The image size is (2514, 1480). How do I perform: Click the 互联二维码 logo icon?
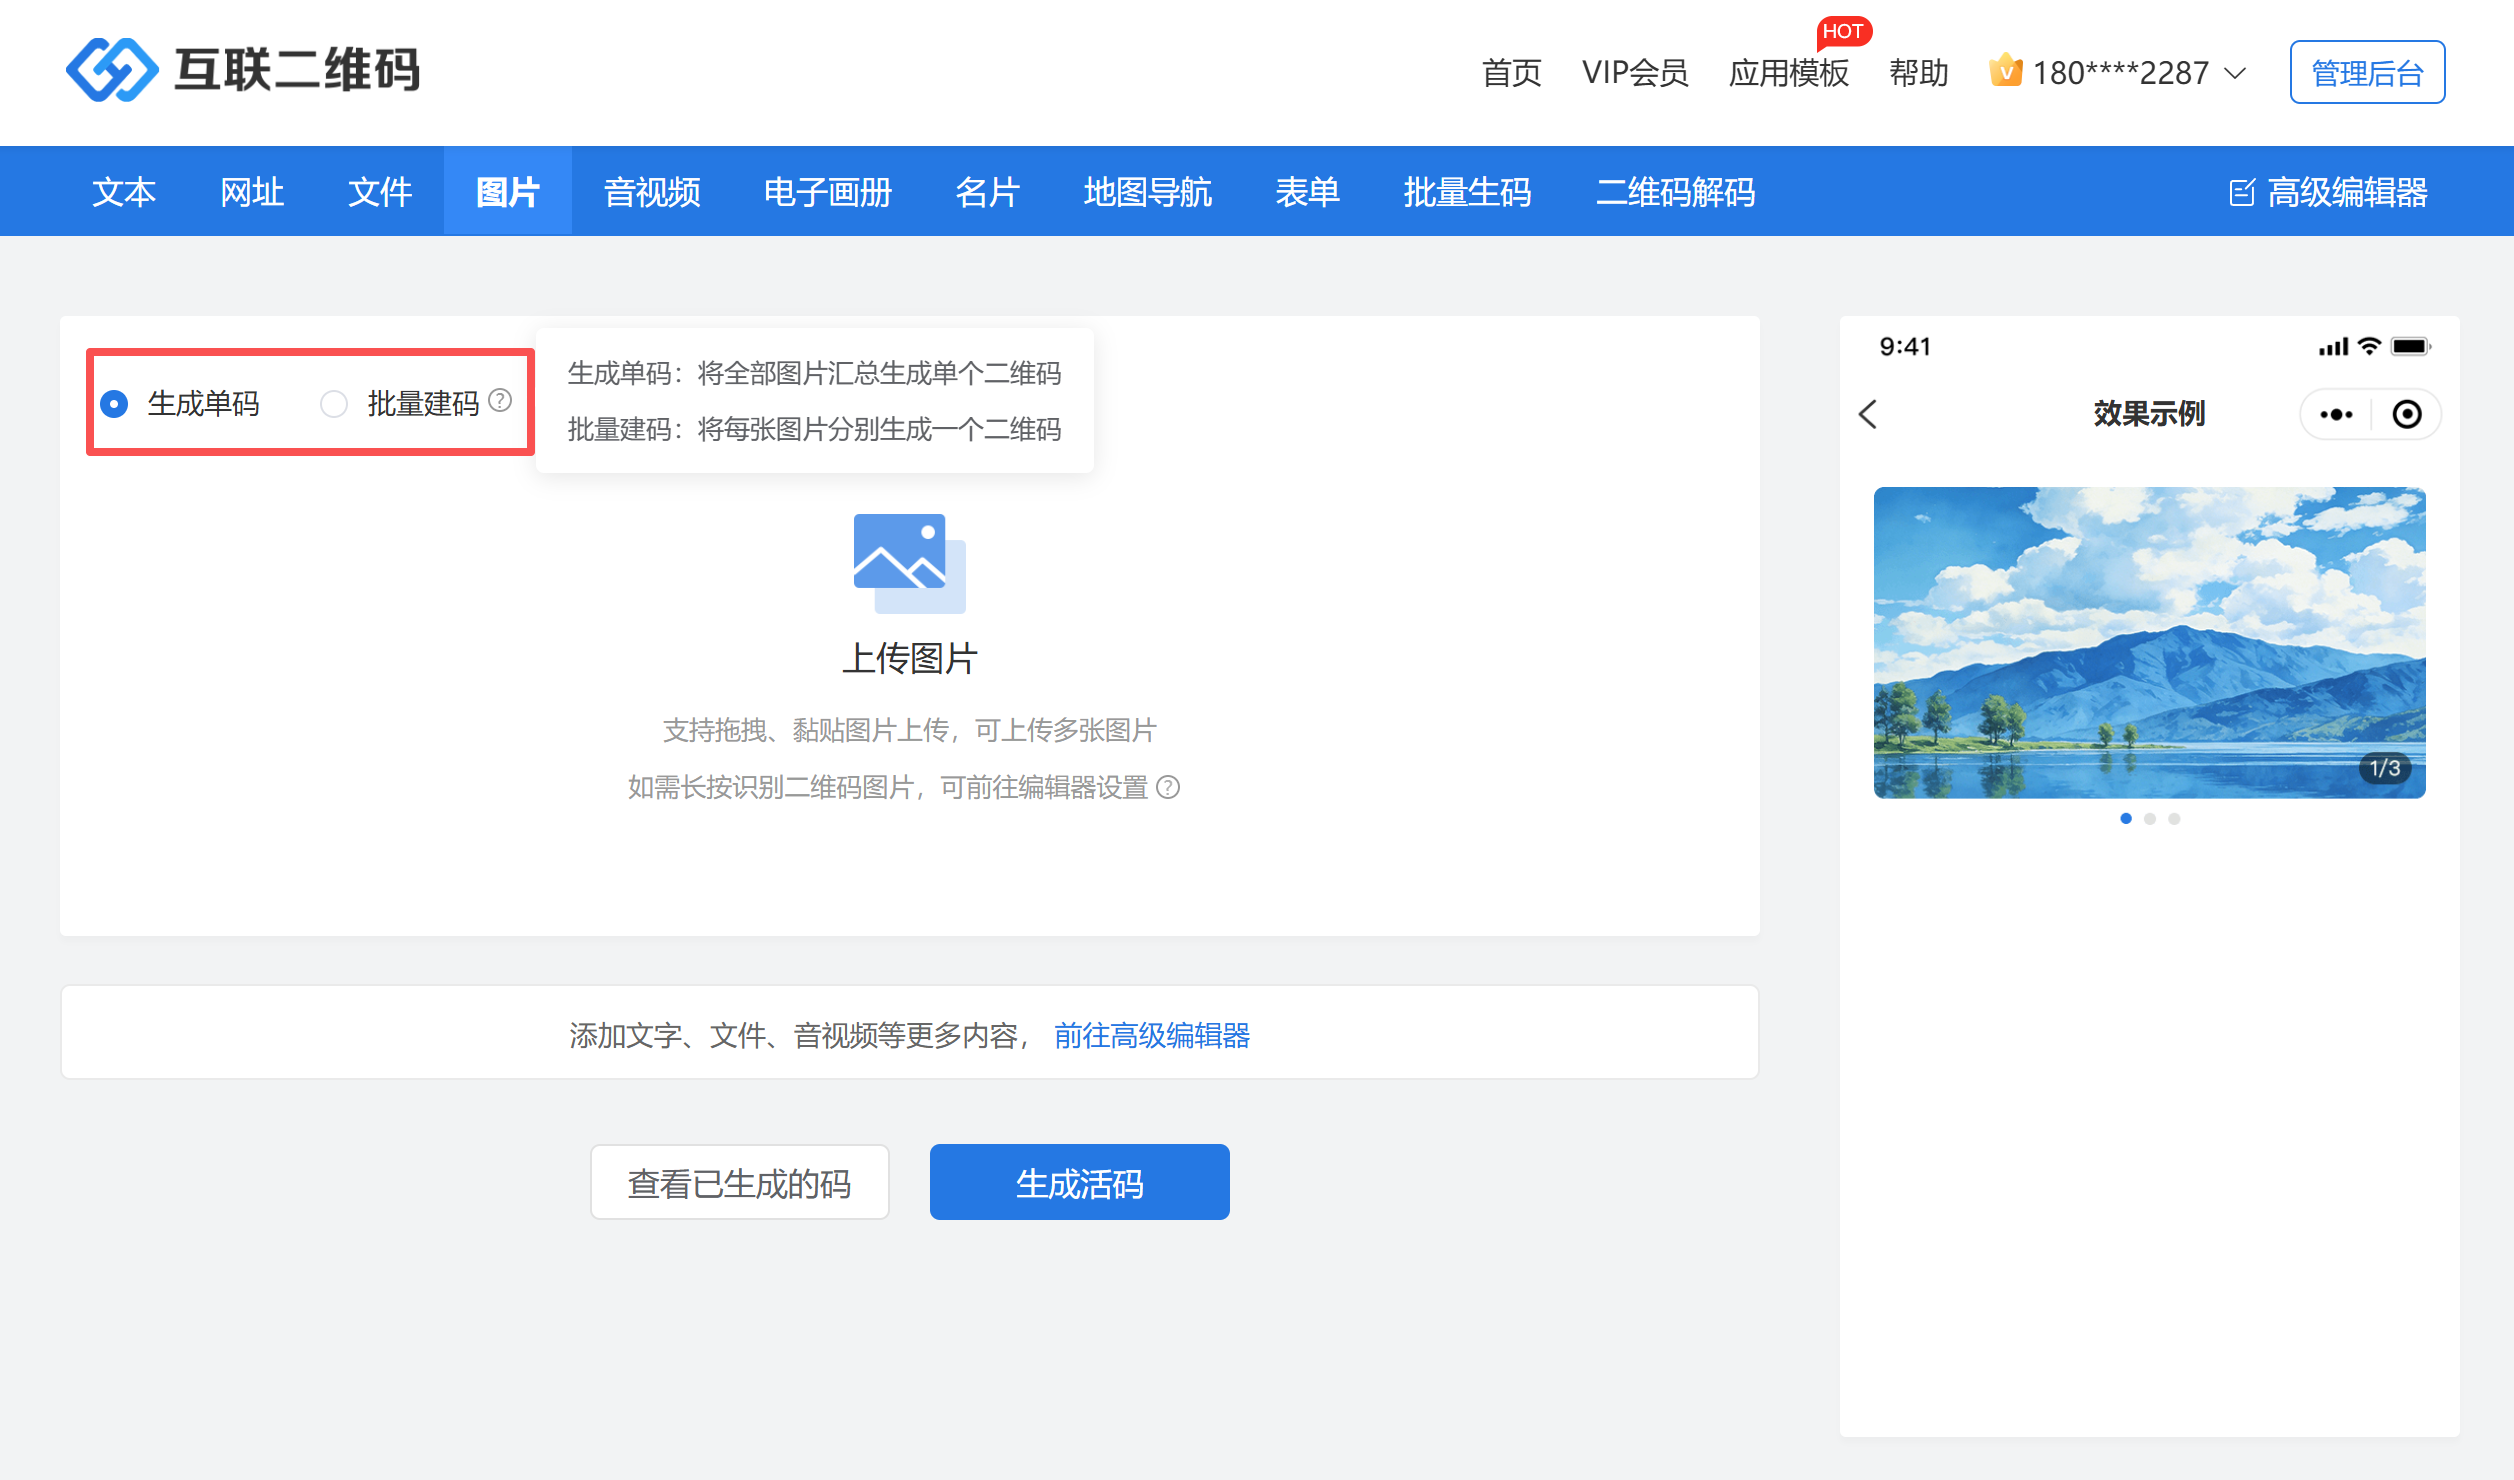(x=111, y=70)
